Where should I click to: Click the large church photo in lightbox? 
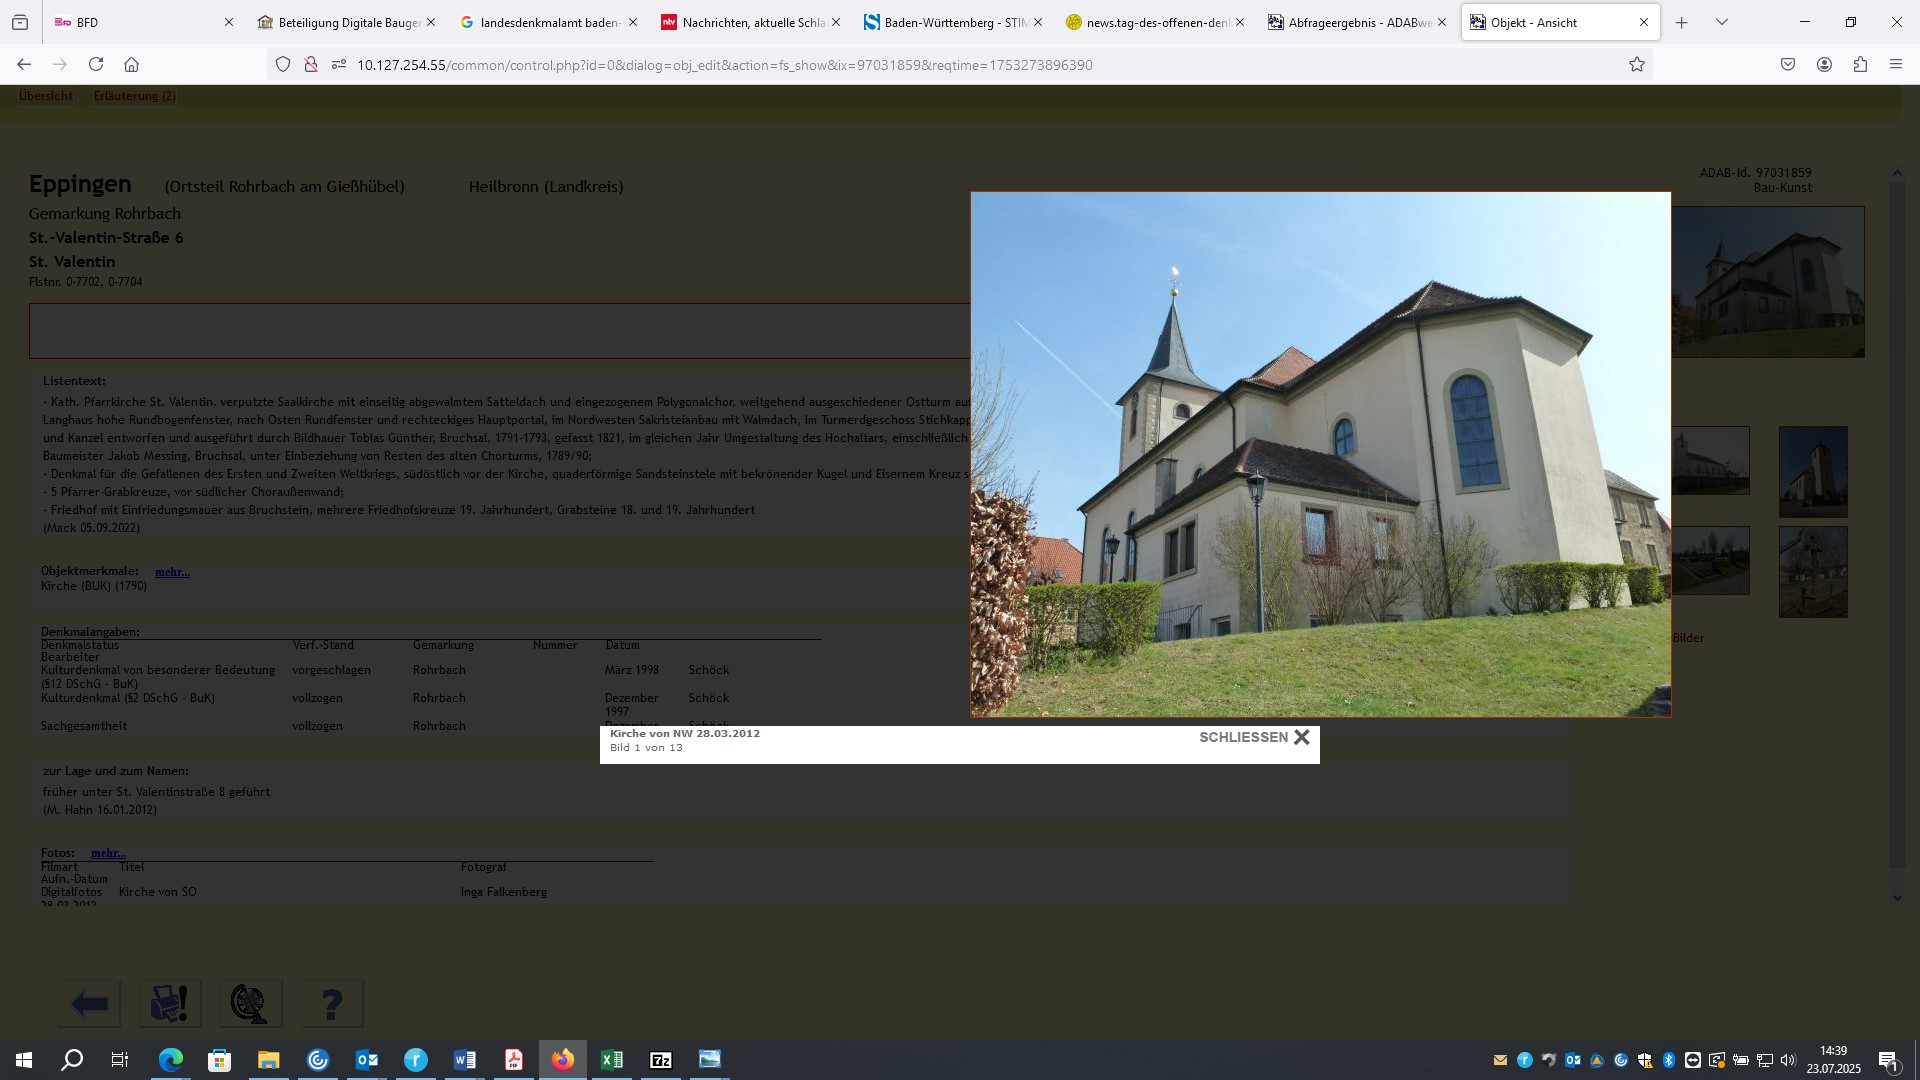(x=1320, y=455)
